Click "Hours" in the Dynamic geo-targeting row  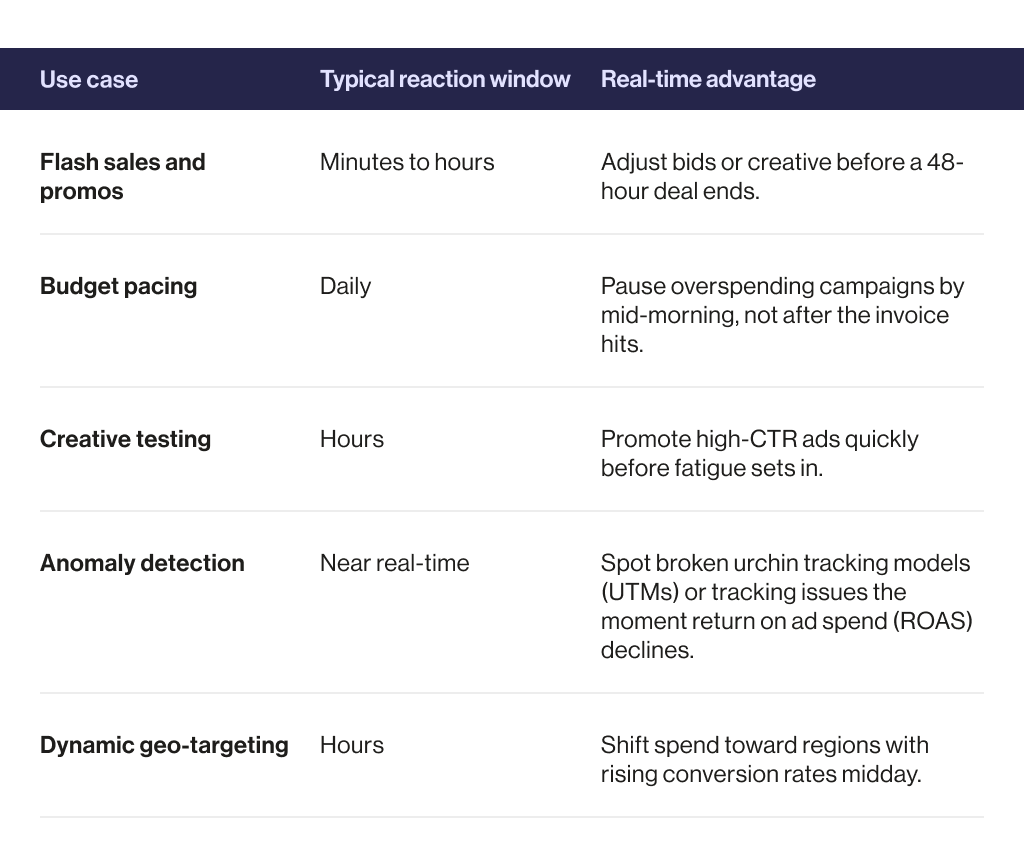tap(352, 745)
